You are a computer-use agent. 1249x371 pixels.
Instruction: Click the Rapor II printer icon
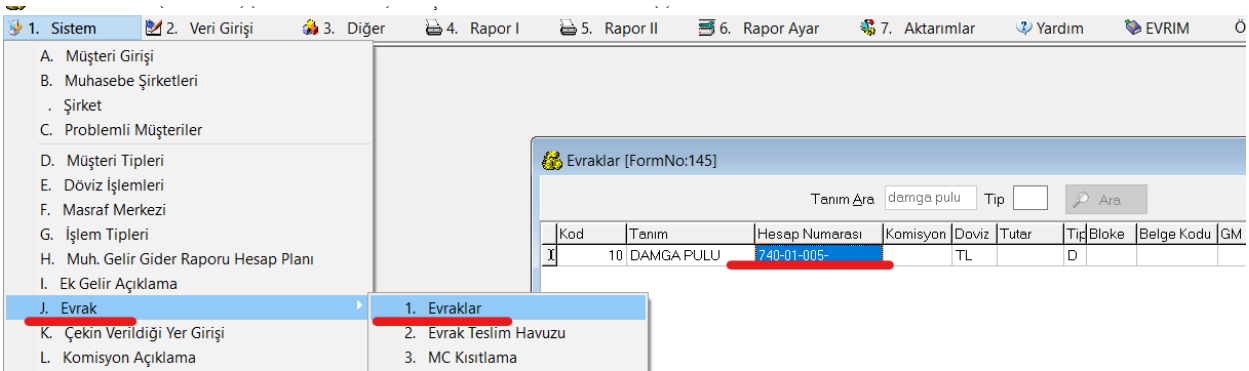pyautogui.click(x=567, y=28)
